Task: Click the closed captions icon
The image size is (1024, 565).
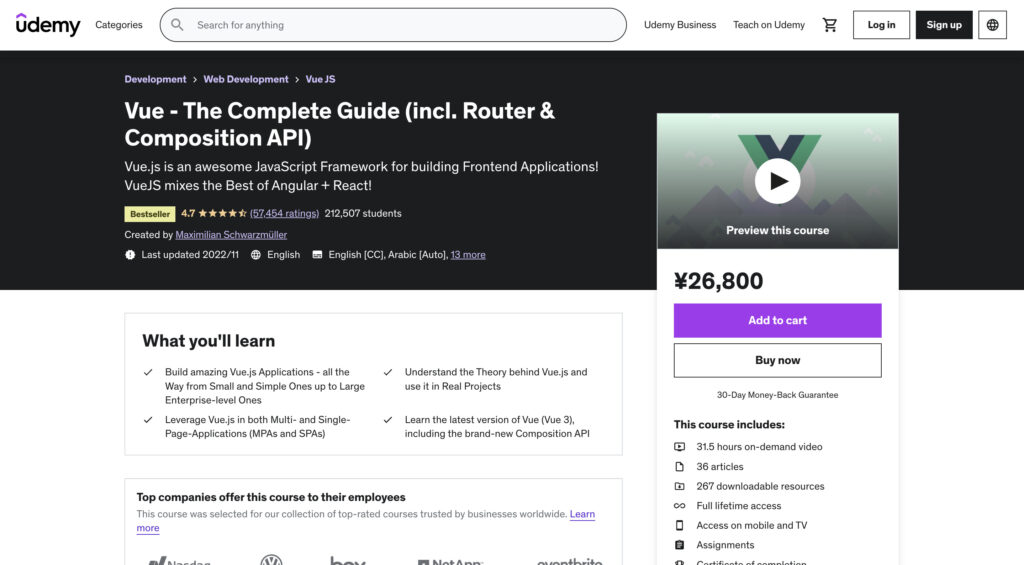Action: point(317,255)
